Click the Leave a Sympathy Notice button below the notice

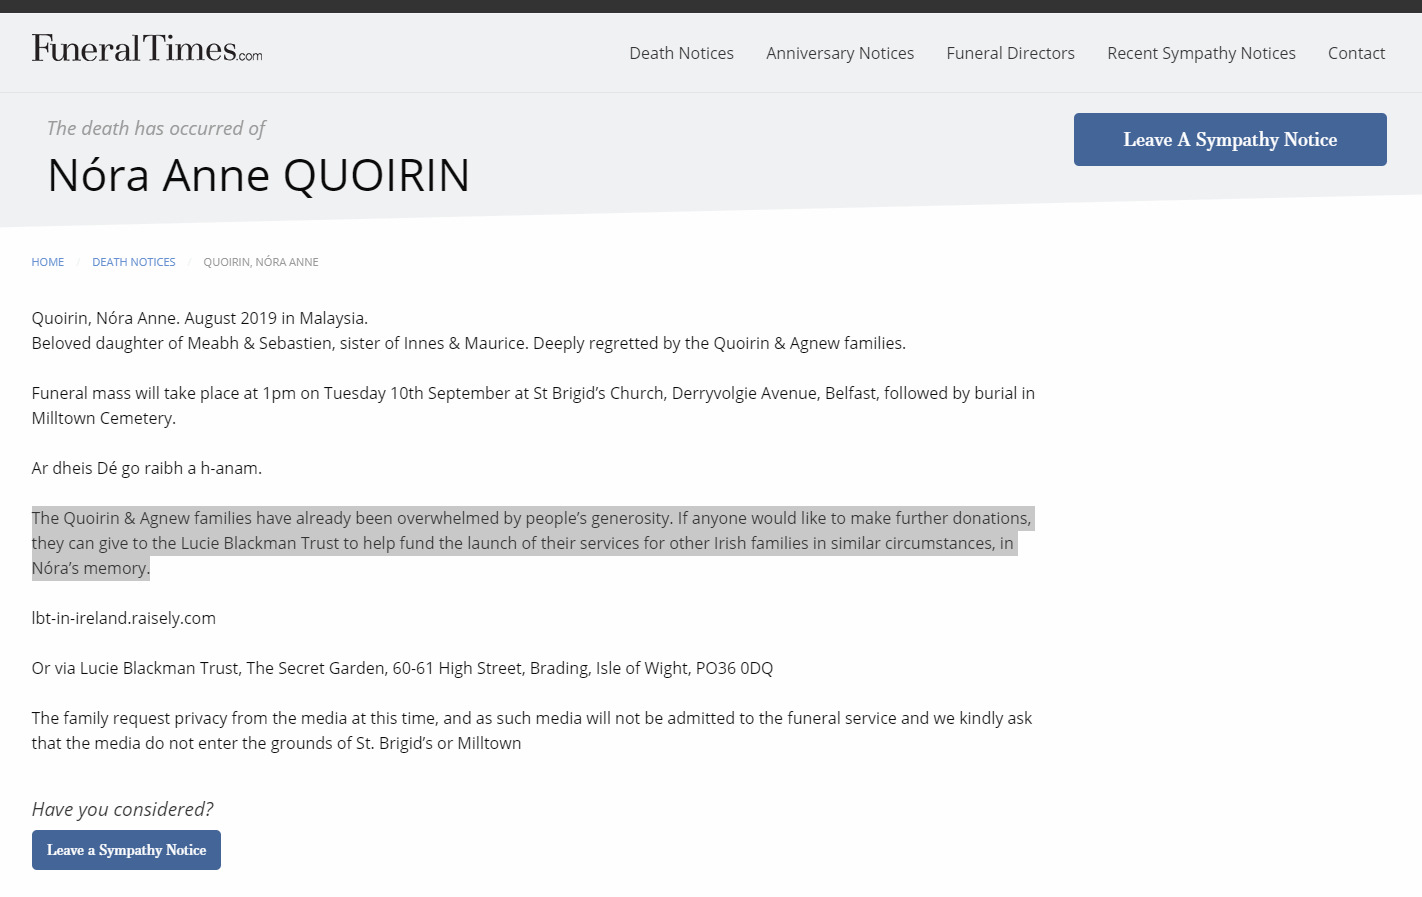click(x=126, y=850)
